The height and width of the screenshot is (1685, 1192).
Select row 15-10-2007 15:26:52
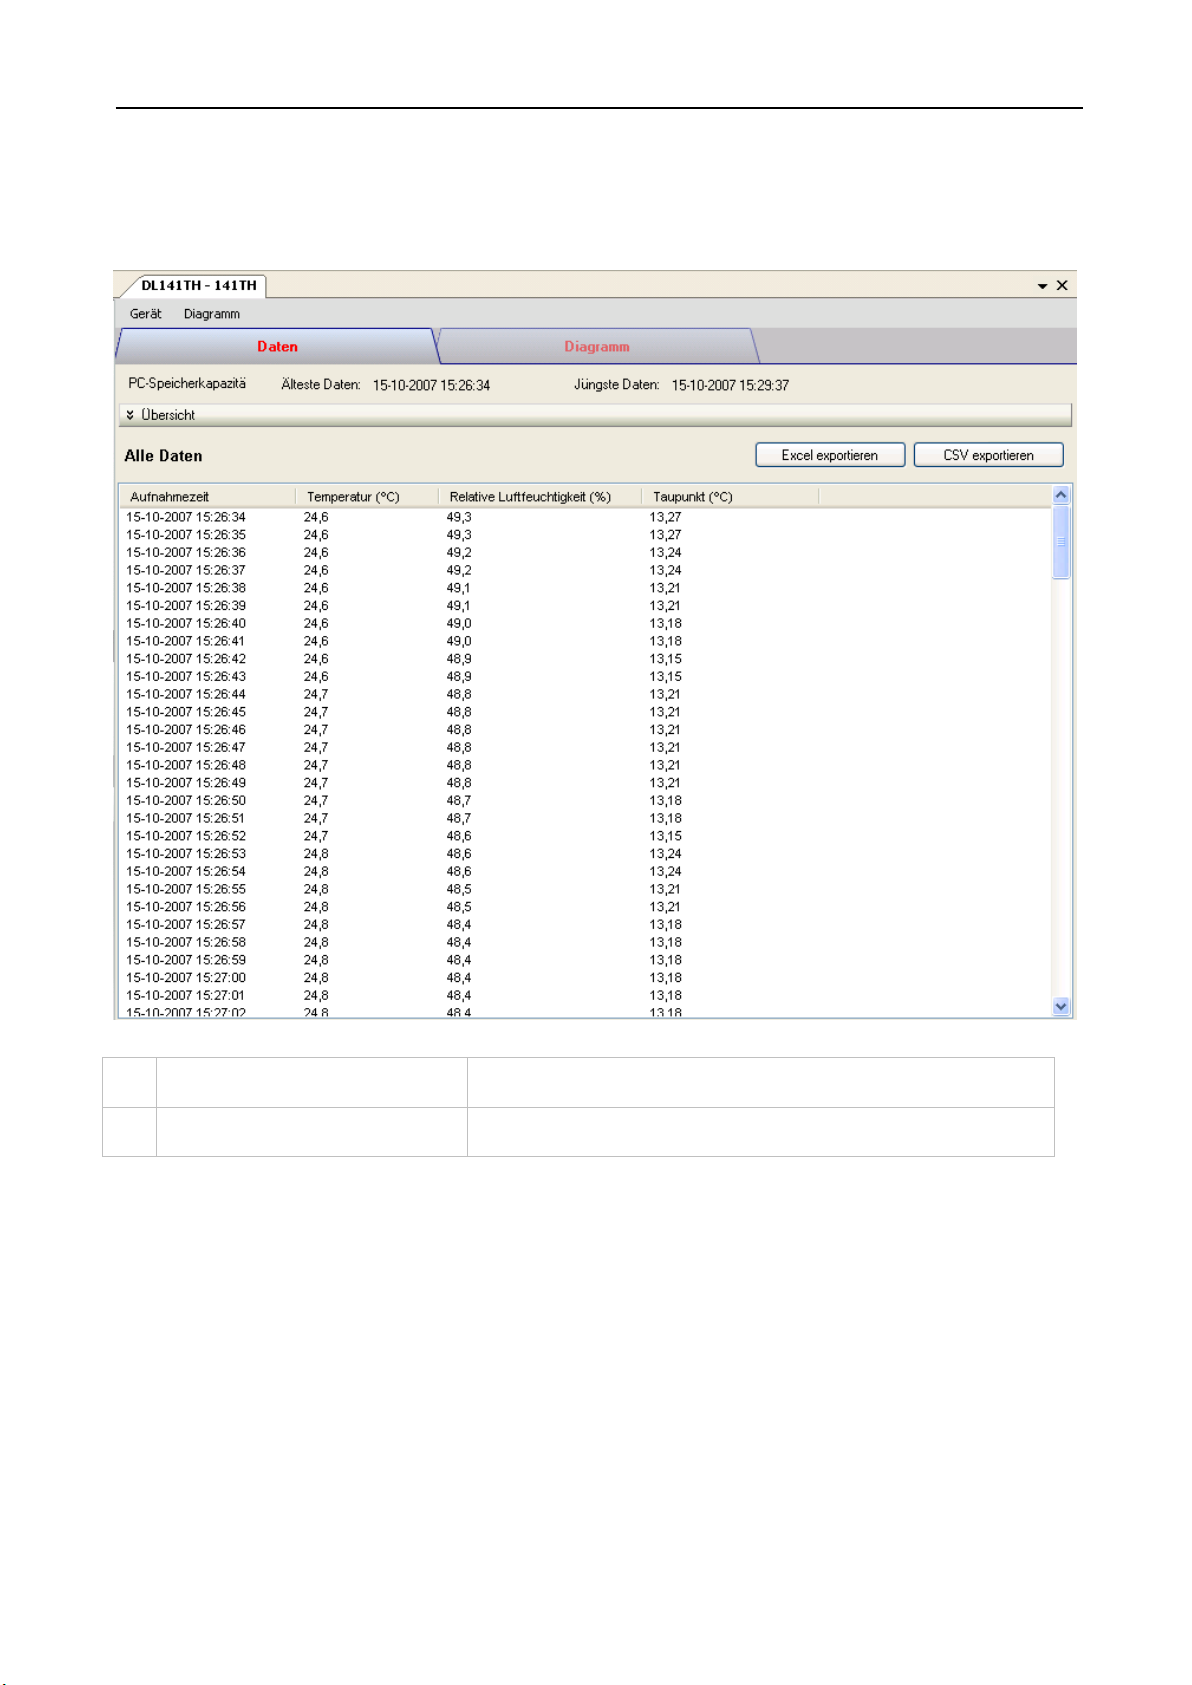pos(585,837)
